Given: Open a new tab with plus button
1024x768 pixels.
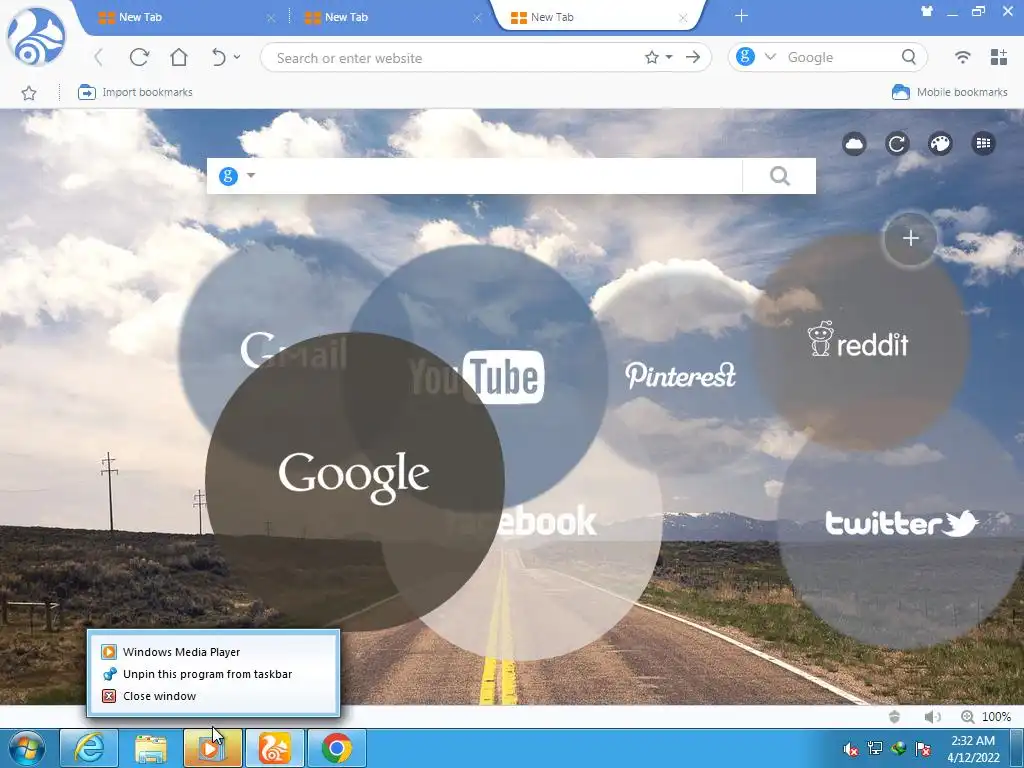Looking at the screenshot, I should (x=741, y=16).
